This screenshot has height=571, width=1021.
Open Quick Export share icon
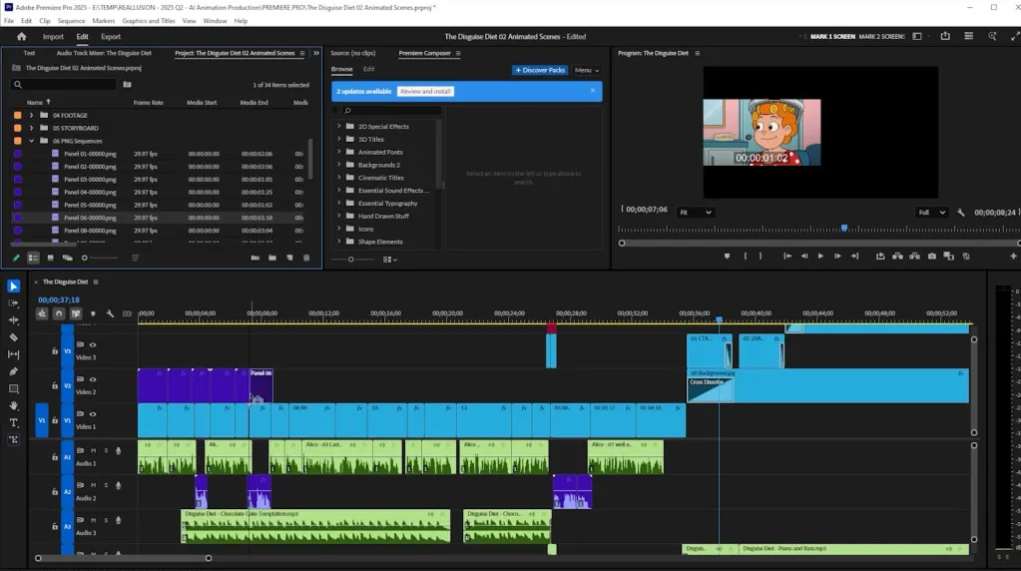(x=945, y=36)
